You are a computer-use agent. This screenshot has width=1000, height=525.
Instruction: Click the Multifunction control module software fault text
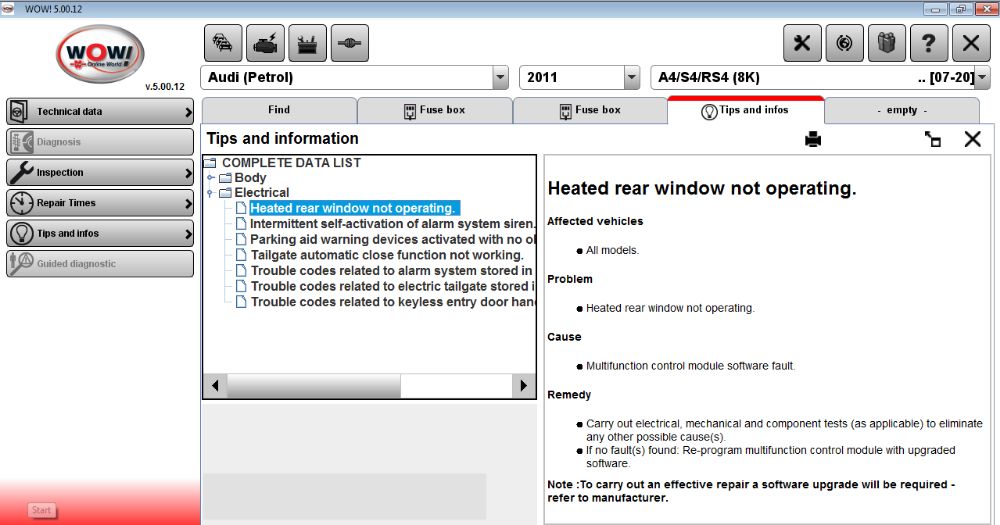pos(690,366)
